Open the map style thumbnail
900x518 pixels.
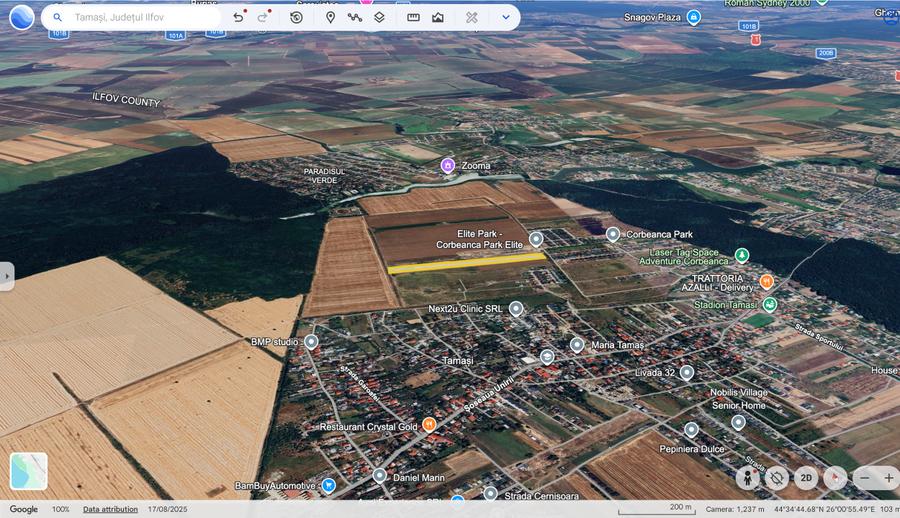pyautogui.click(x=28, y=471)
